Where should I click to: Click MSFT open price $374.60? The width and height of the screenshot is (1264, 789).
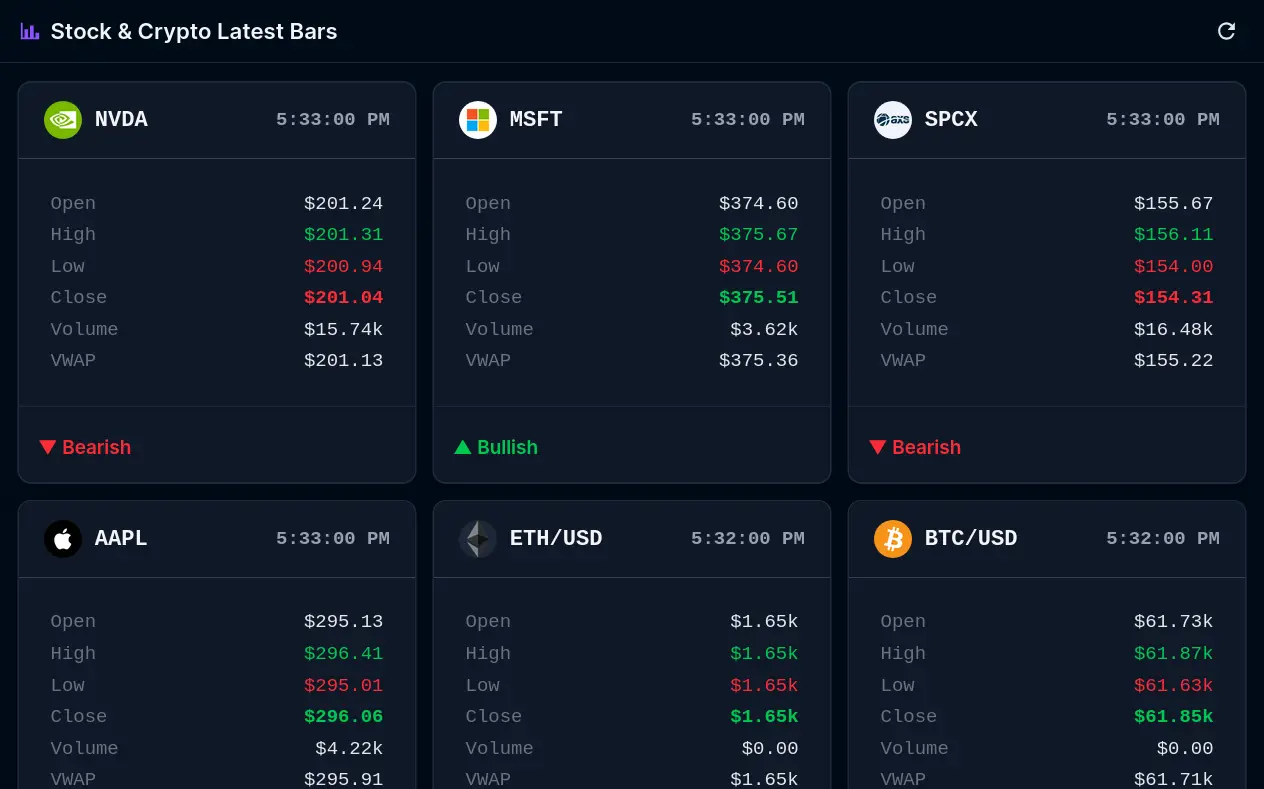759,204
